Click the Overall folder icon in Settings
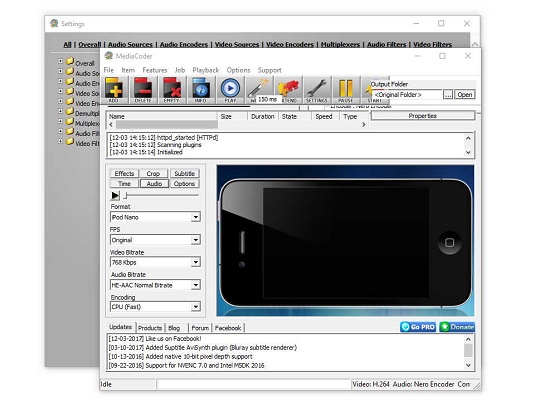The height and width of the screenshot is (406, 550). coord(70,61)
